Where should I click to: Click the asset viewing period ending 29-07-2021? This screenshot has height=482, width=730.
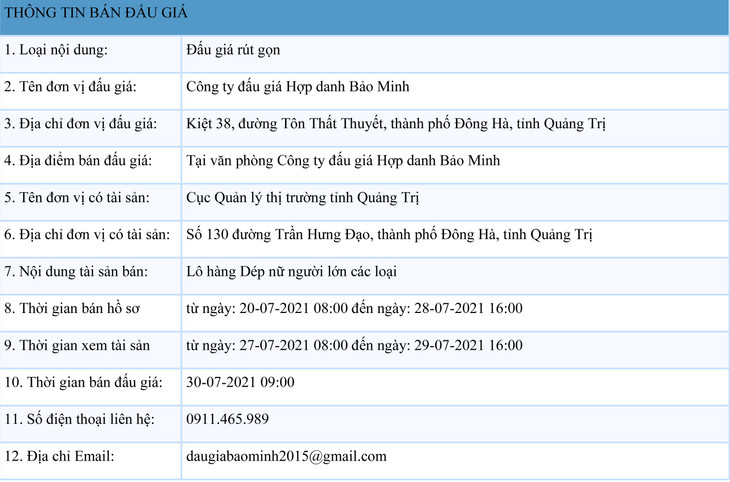[x=354, y=345]
